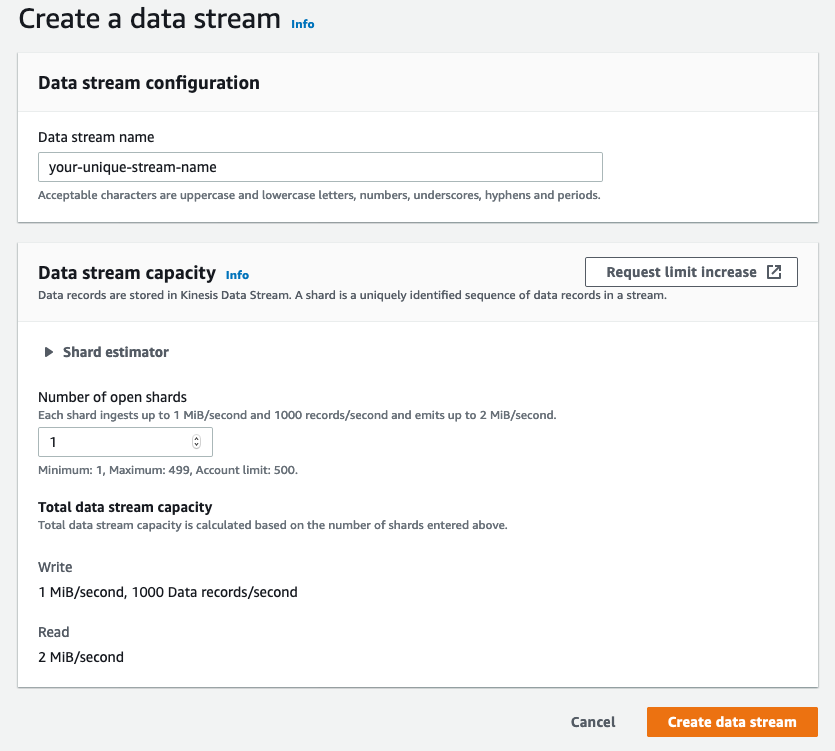Open the Info help beside page title

[x=303, y=23]
